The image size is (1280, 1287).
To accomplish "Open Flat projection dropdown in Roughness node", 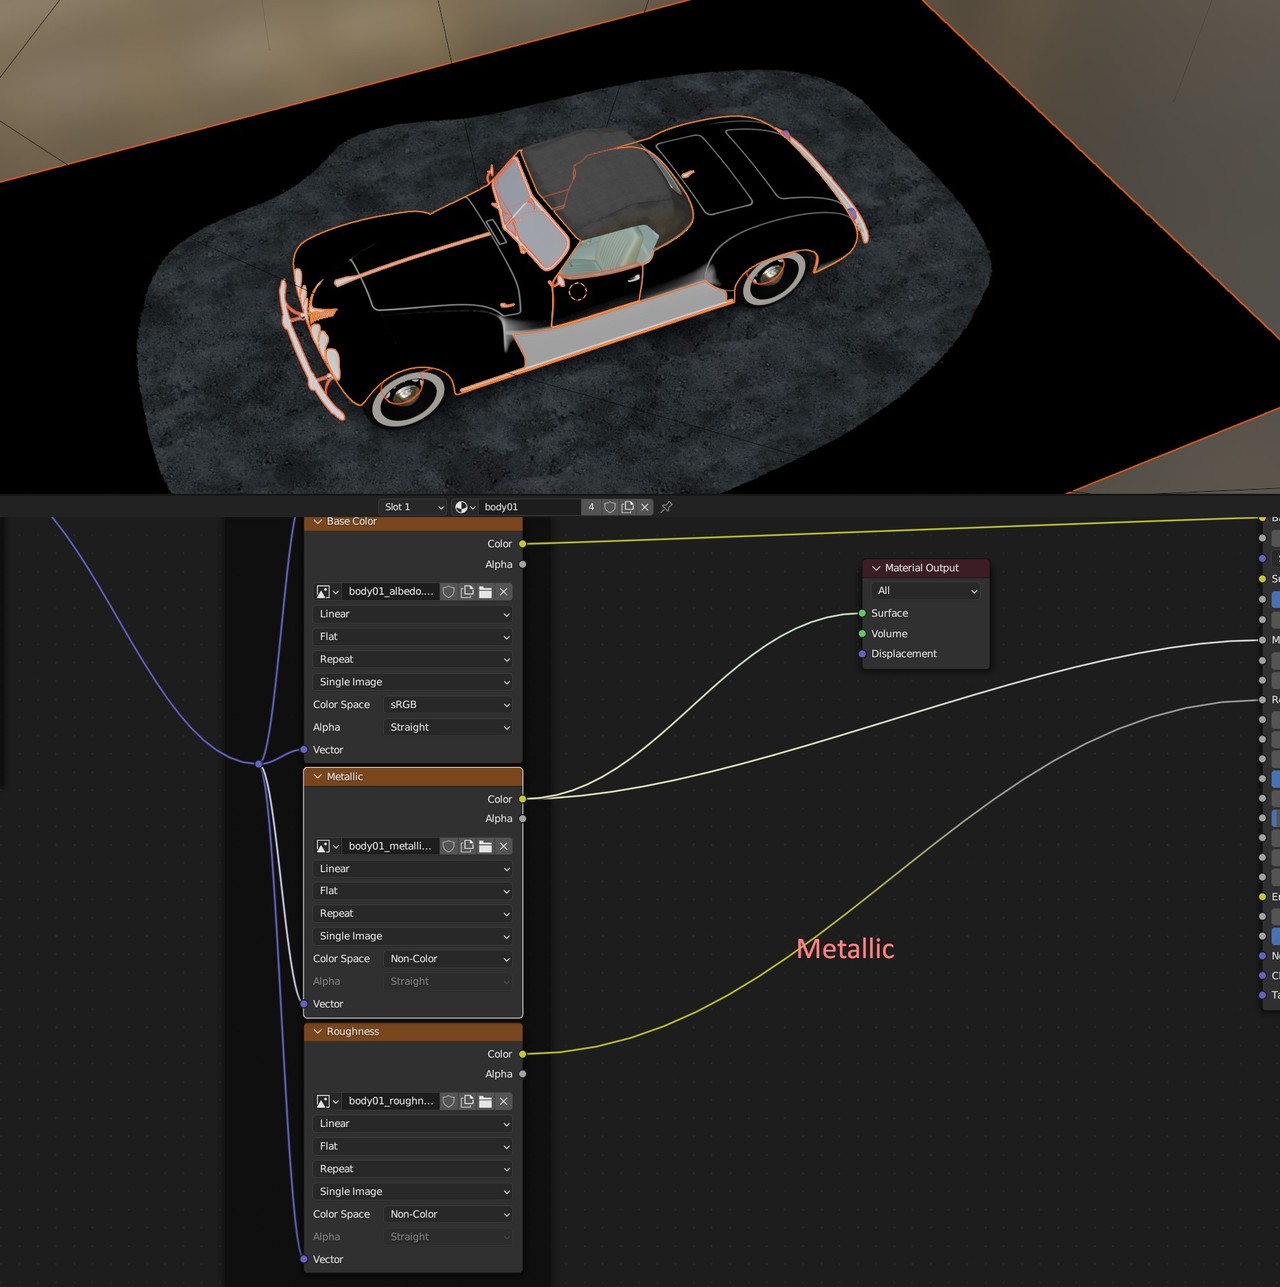I will [413, 1147].
